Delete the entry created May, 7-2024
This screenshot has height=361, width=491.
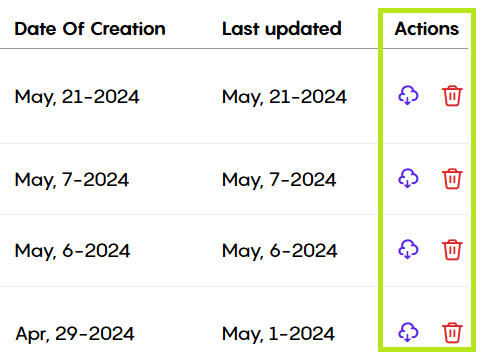(x=452, y=179)
